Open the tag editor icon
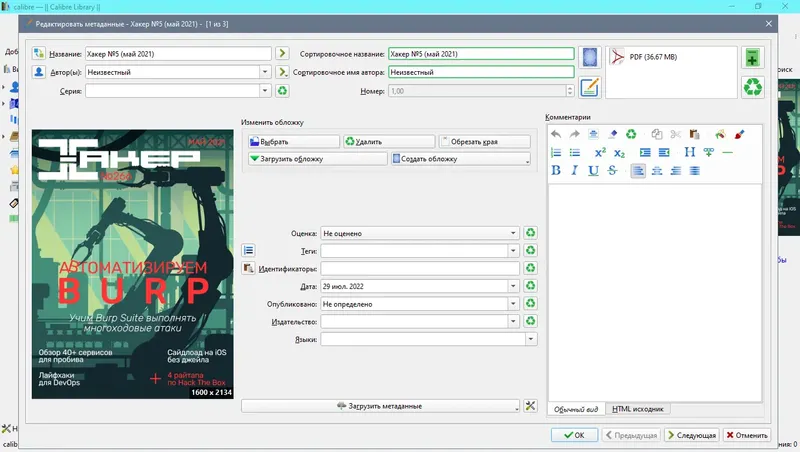 point(248,250)
